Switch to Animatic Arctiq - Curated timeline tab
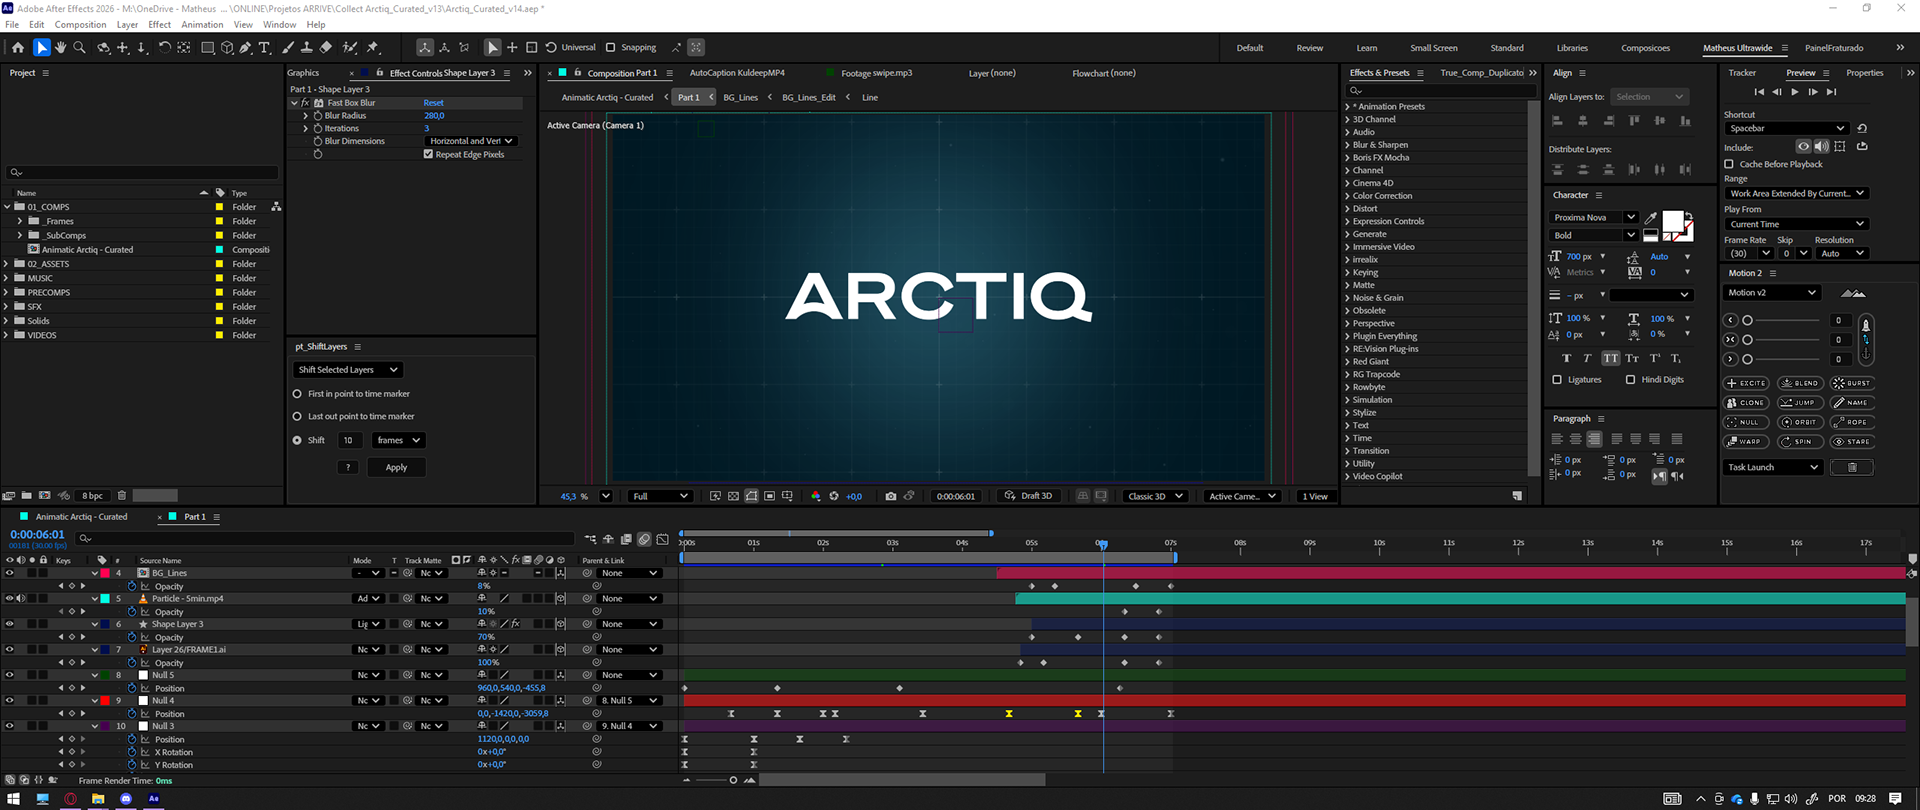The image size is (1920, 810). 82,517
